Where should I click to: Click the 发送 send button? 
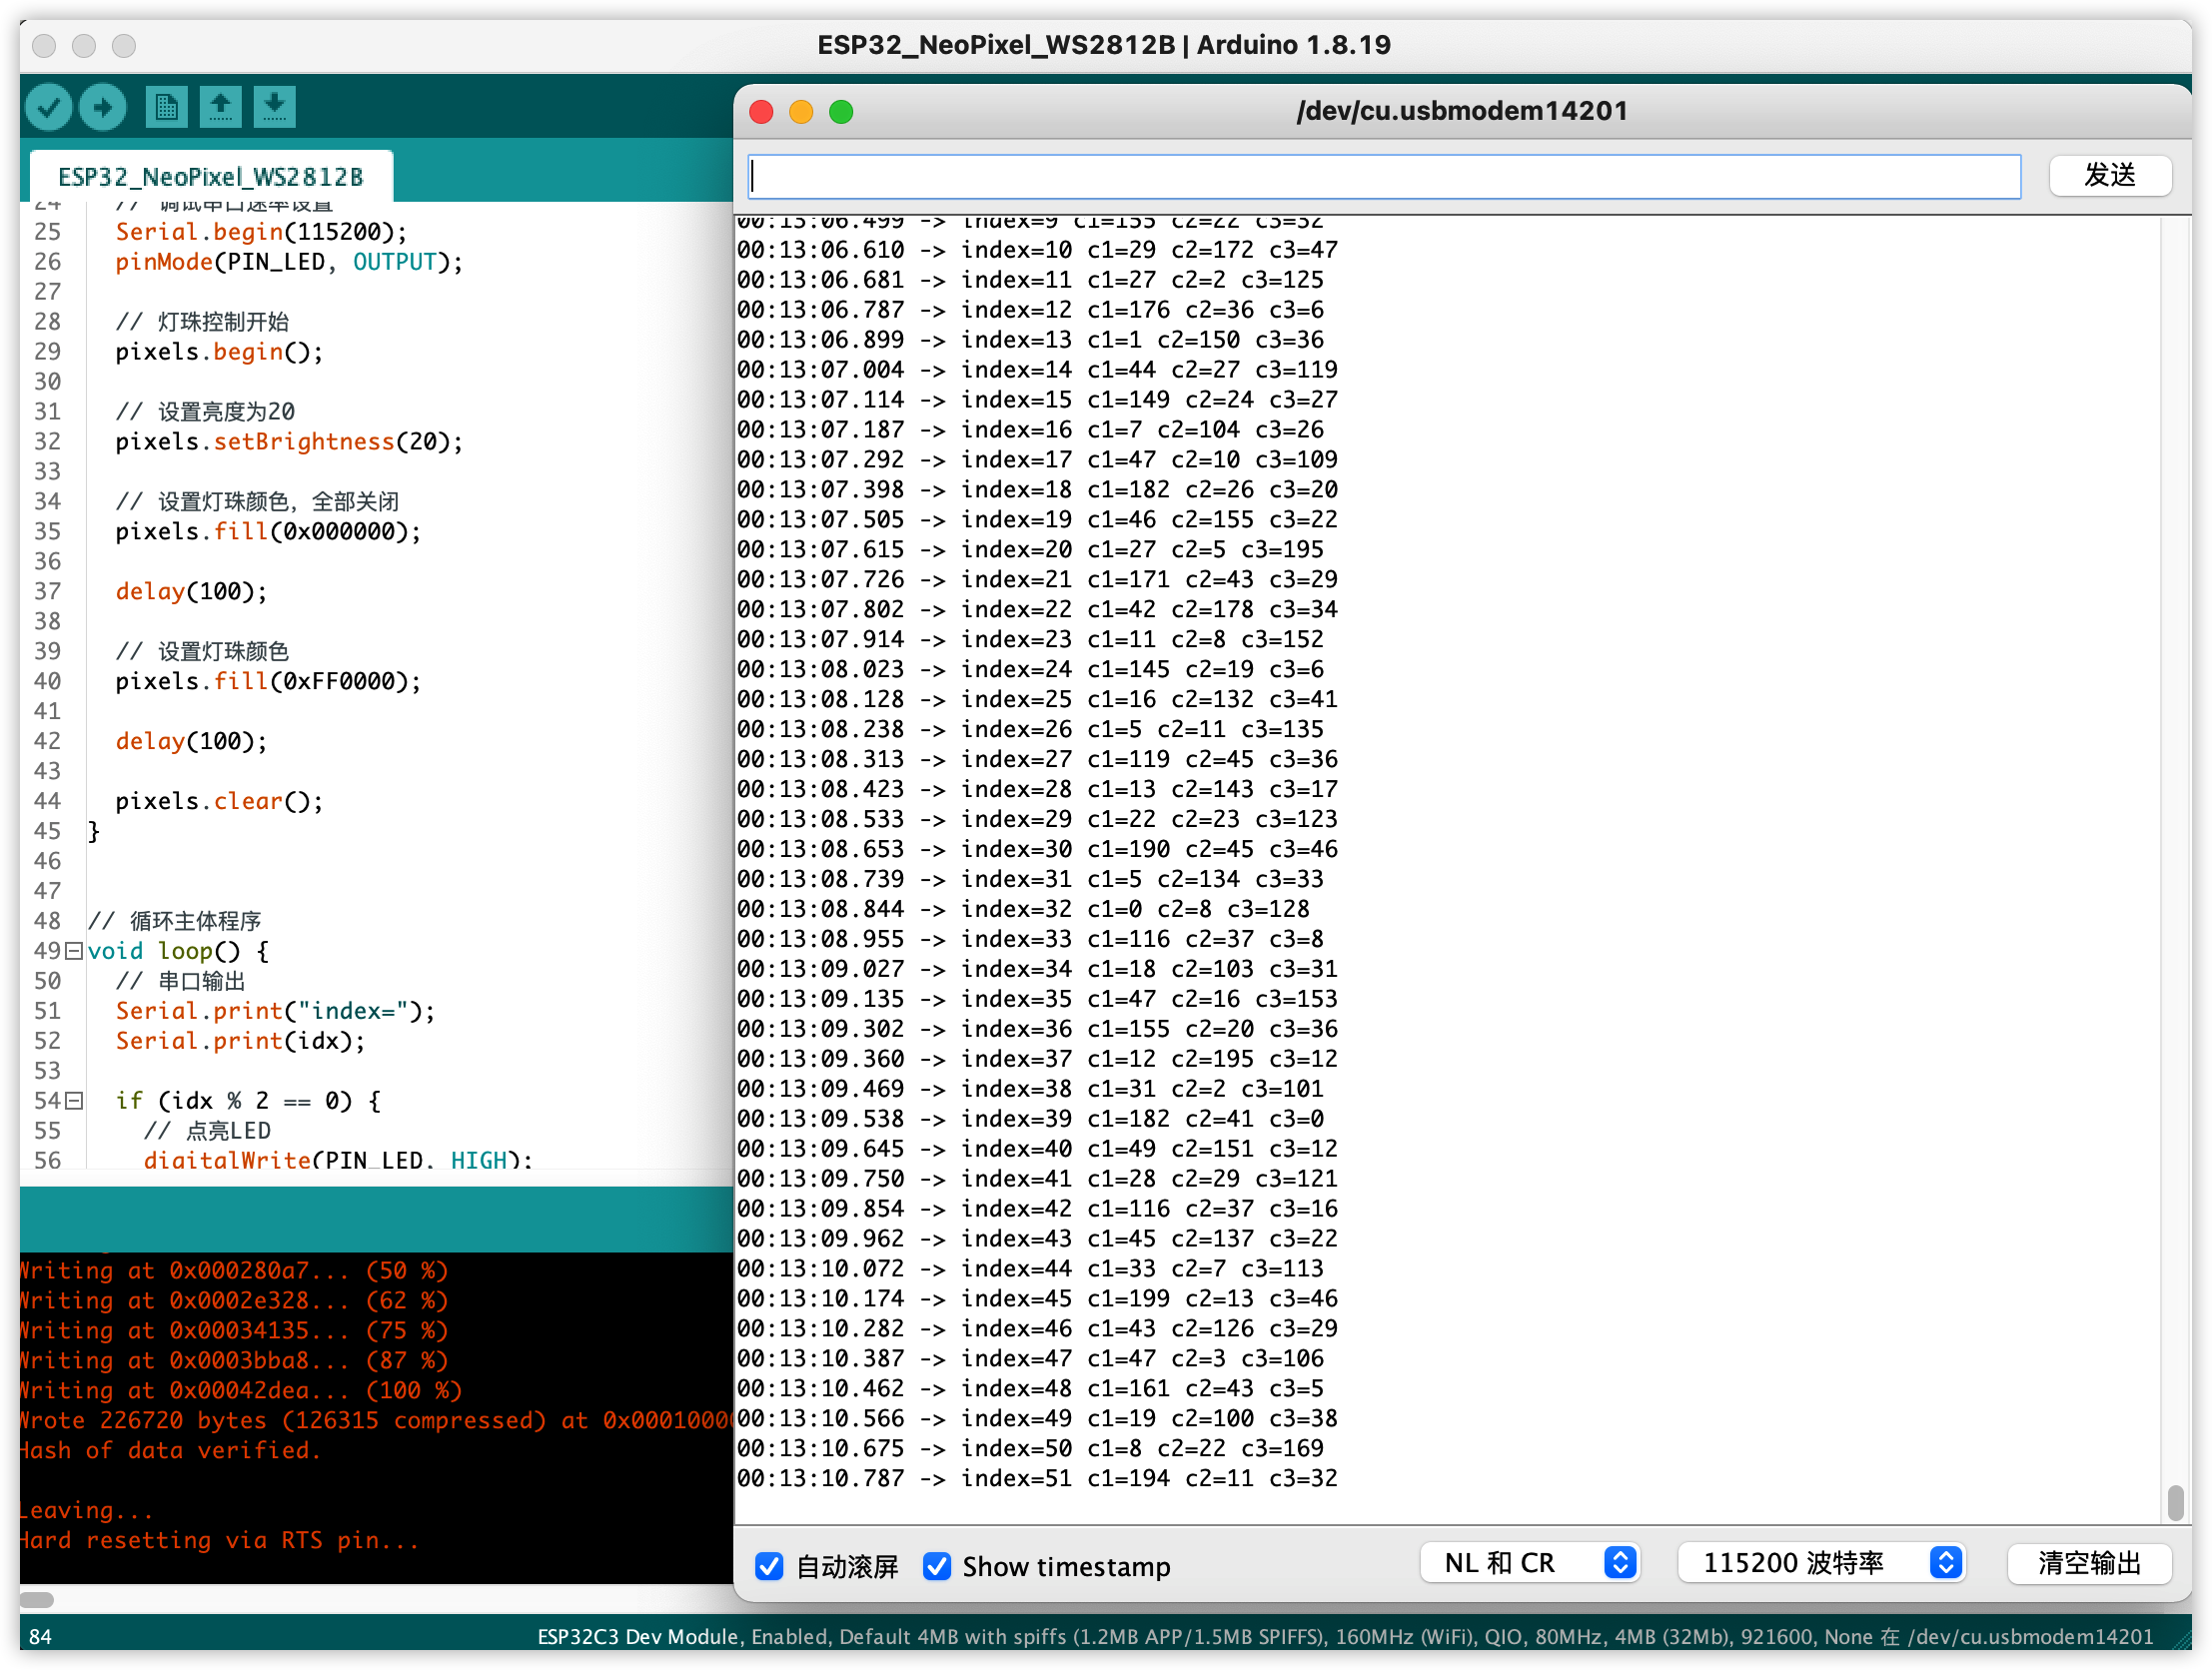tap(2110, 176)
